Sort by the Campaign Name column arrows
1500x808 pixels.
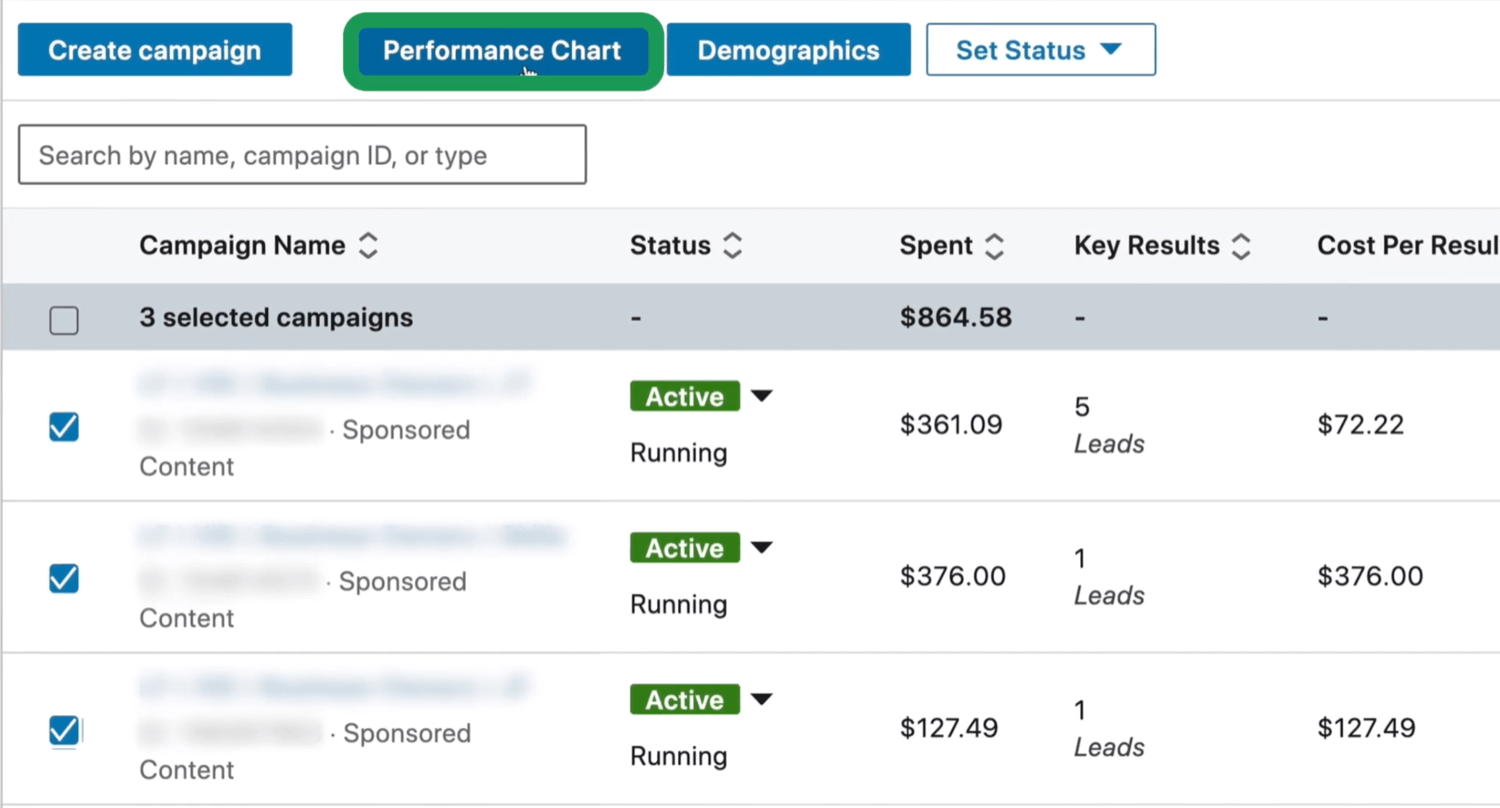pos(367,245)
